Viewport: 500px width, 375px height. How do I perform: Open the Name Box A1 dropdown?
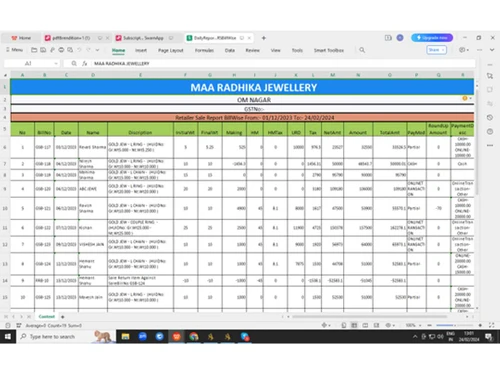click(56, 63)
